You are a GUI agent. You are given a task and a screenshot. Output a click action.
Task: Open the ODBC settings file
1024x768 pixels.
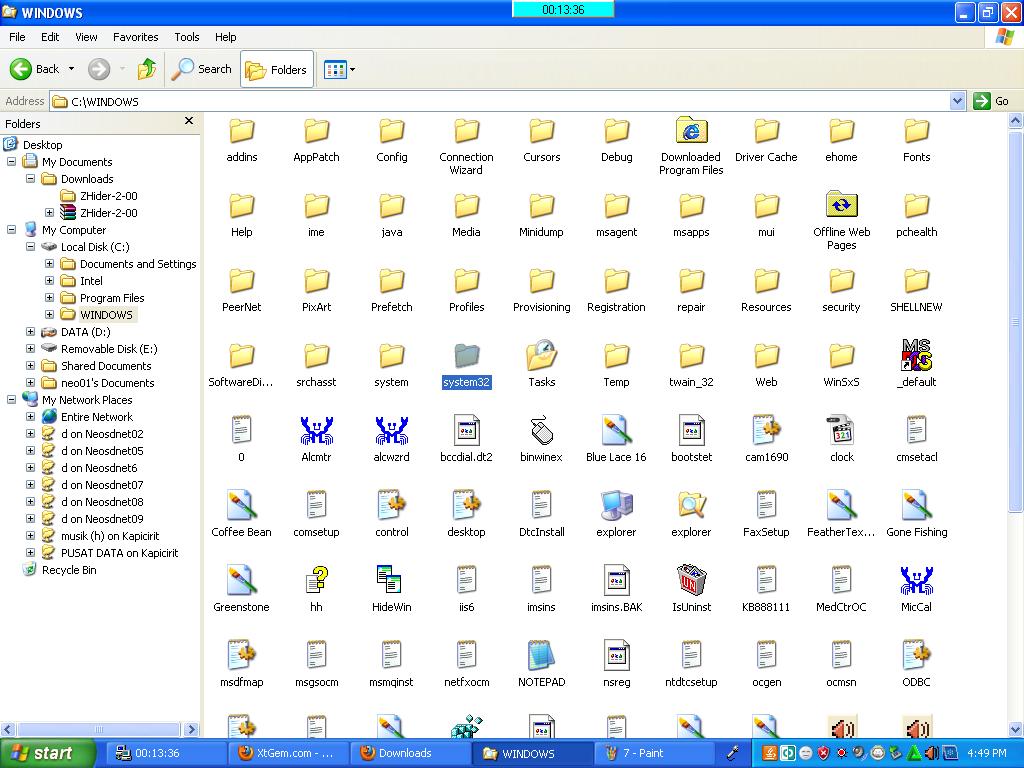916,656
